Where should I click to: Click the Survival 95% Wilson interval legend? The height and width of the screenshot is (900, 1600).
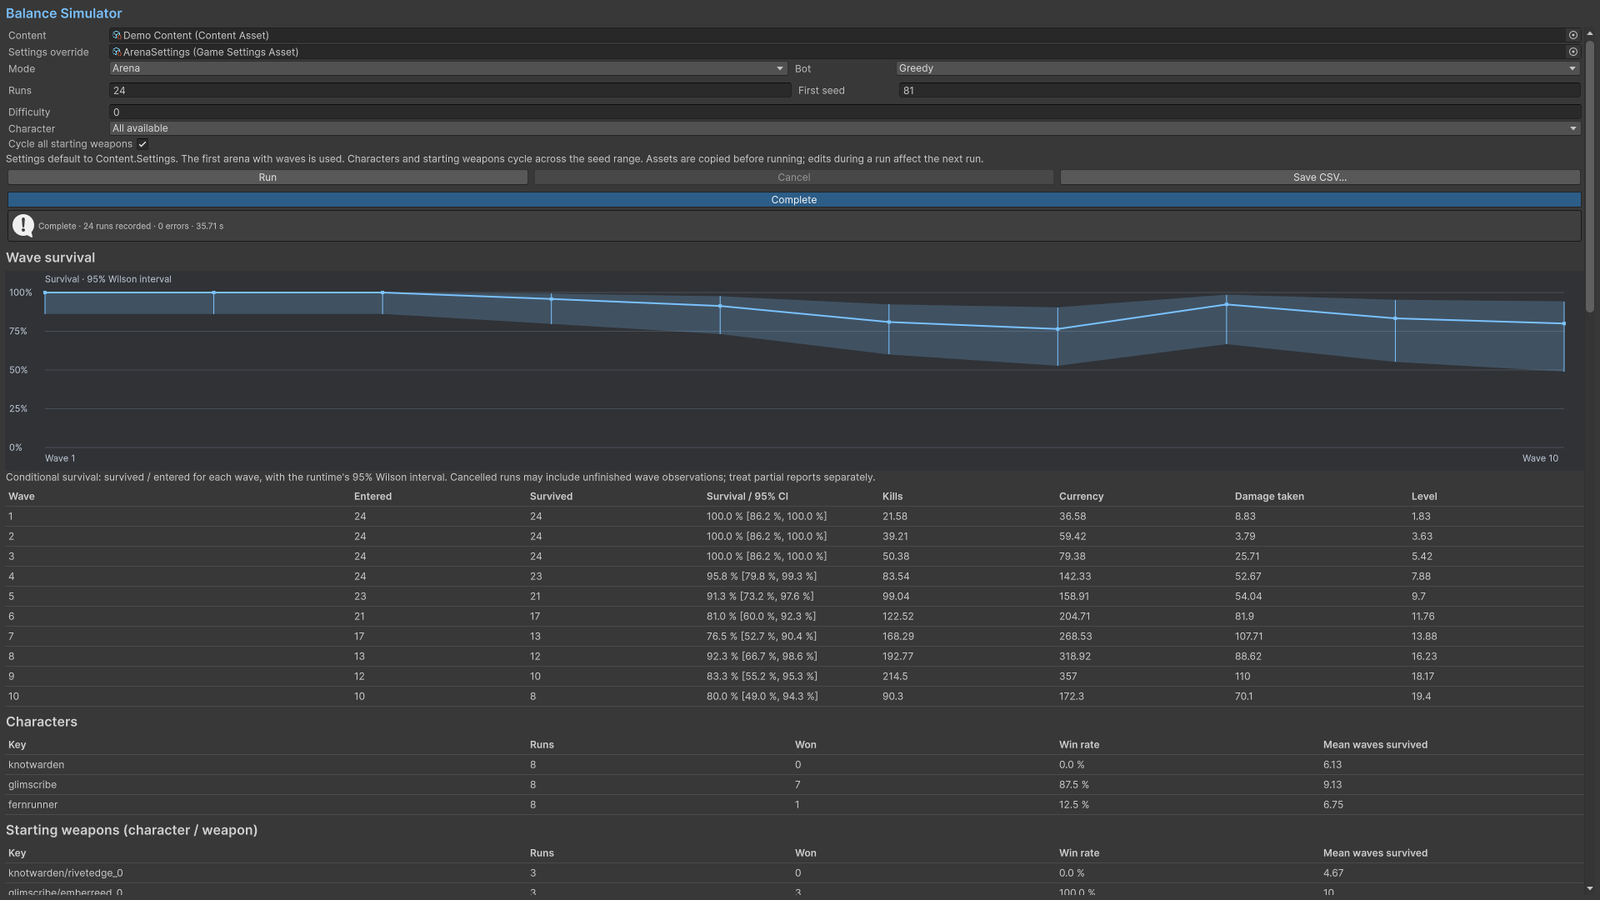click(x=108, y=279)
